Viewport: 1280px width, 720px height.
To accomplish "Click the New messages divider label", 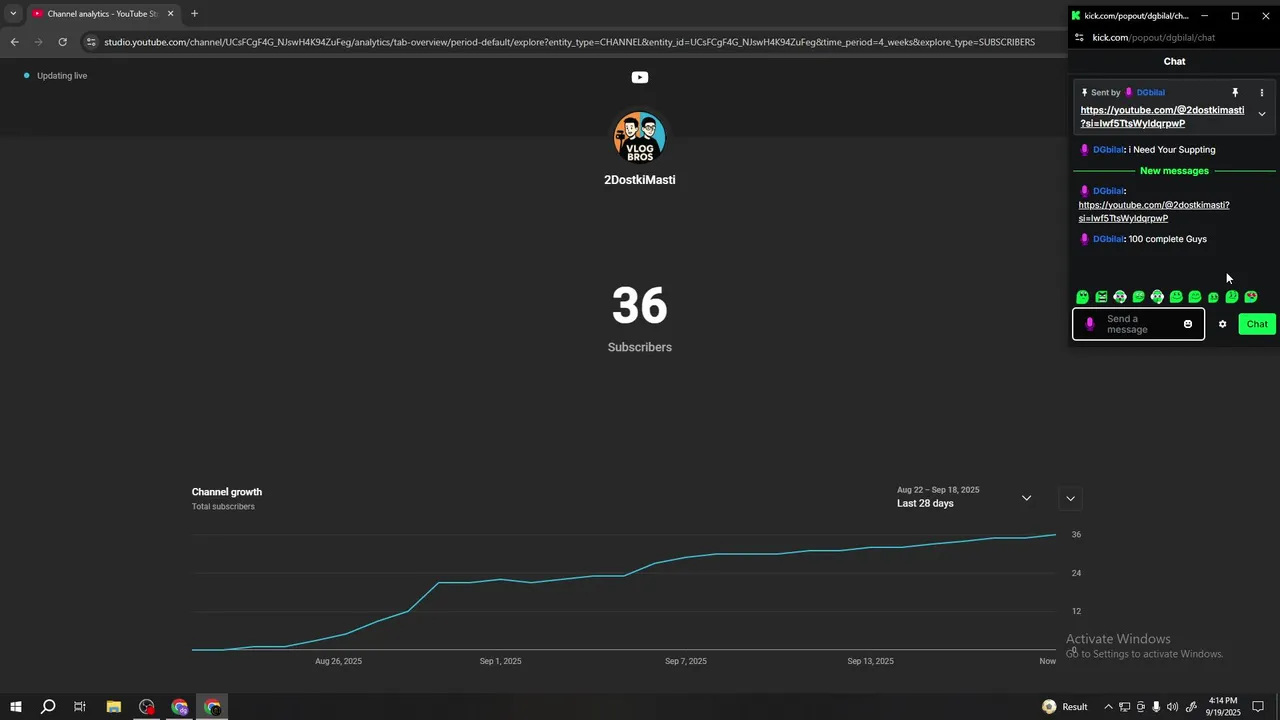I will click(x=1174, y=171).
